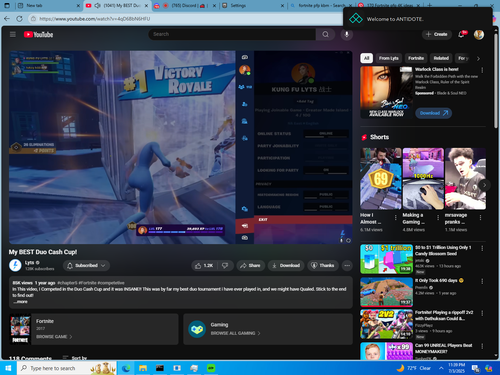Viewport: 500px width, 375px height.
Task: Open the notifications bell
Action: [461, 34]
